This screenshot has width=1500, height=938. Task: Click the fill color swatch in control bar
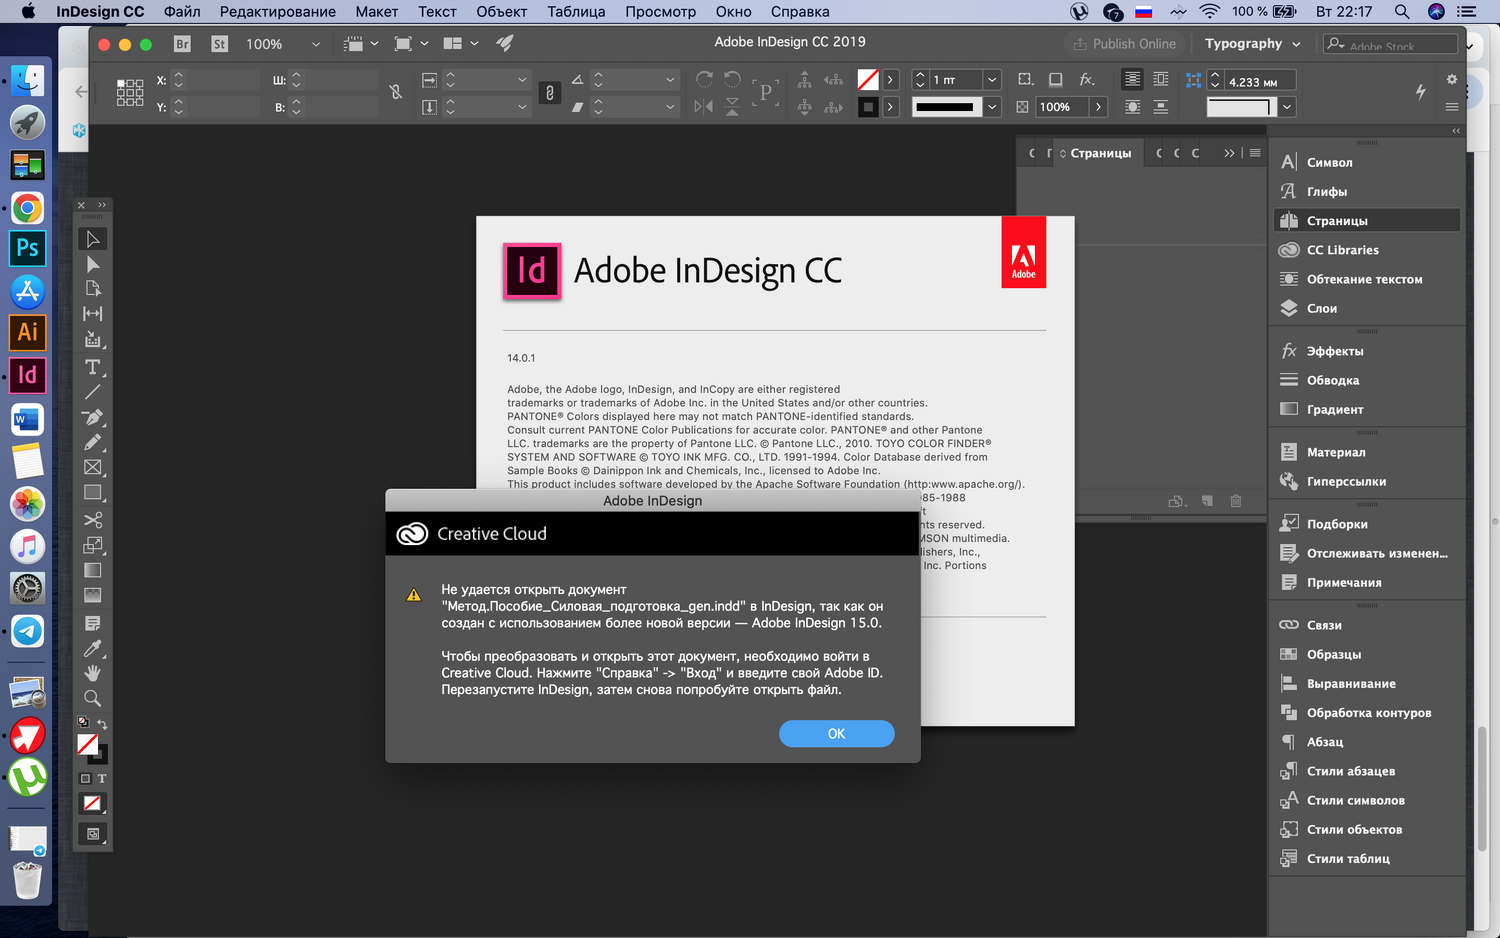868,80
